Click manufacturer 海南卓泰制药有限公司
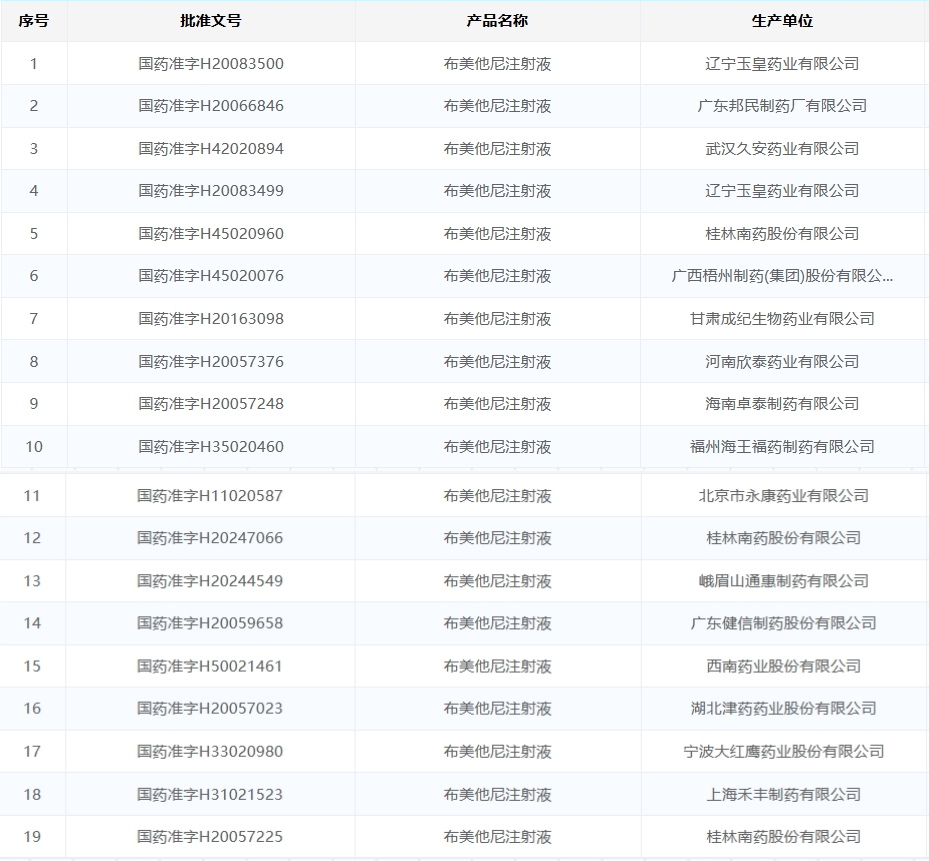Viewport: 929px width, 861px height. click(x=782, y=404)
